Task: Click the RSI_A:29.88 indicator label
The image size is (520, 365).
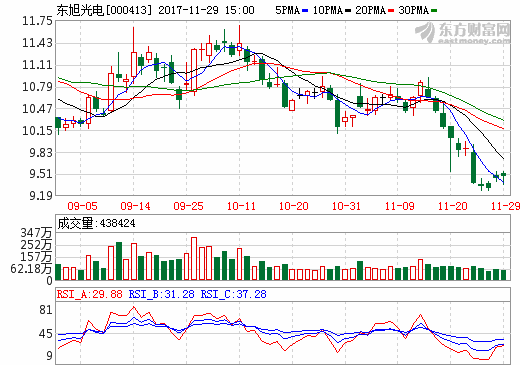Action: coord(90,294)
